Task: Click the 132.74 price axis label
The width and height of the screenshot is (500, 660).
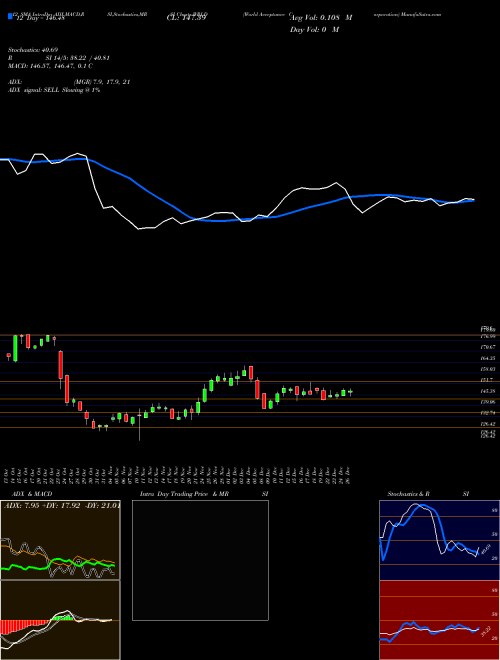Action: click(x=488, y=413)
